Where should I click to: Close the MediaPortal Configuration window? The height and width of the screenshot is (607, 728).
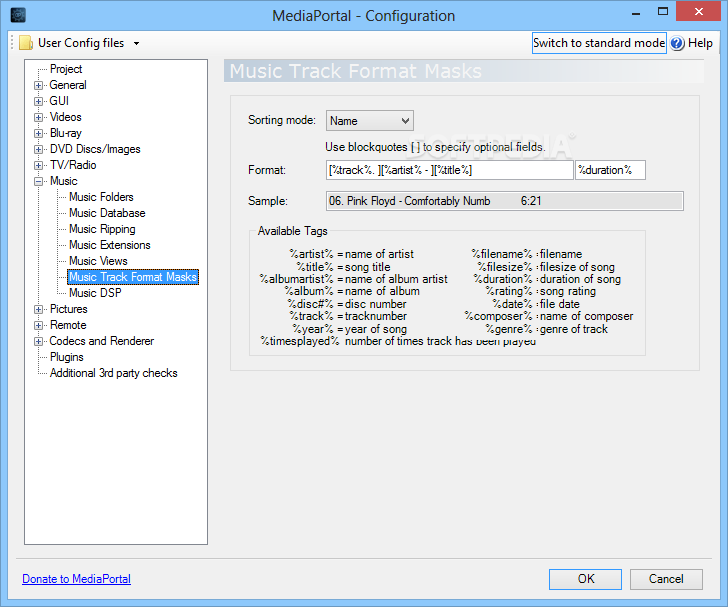coord(699,12)
